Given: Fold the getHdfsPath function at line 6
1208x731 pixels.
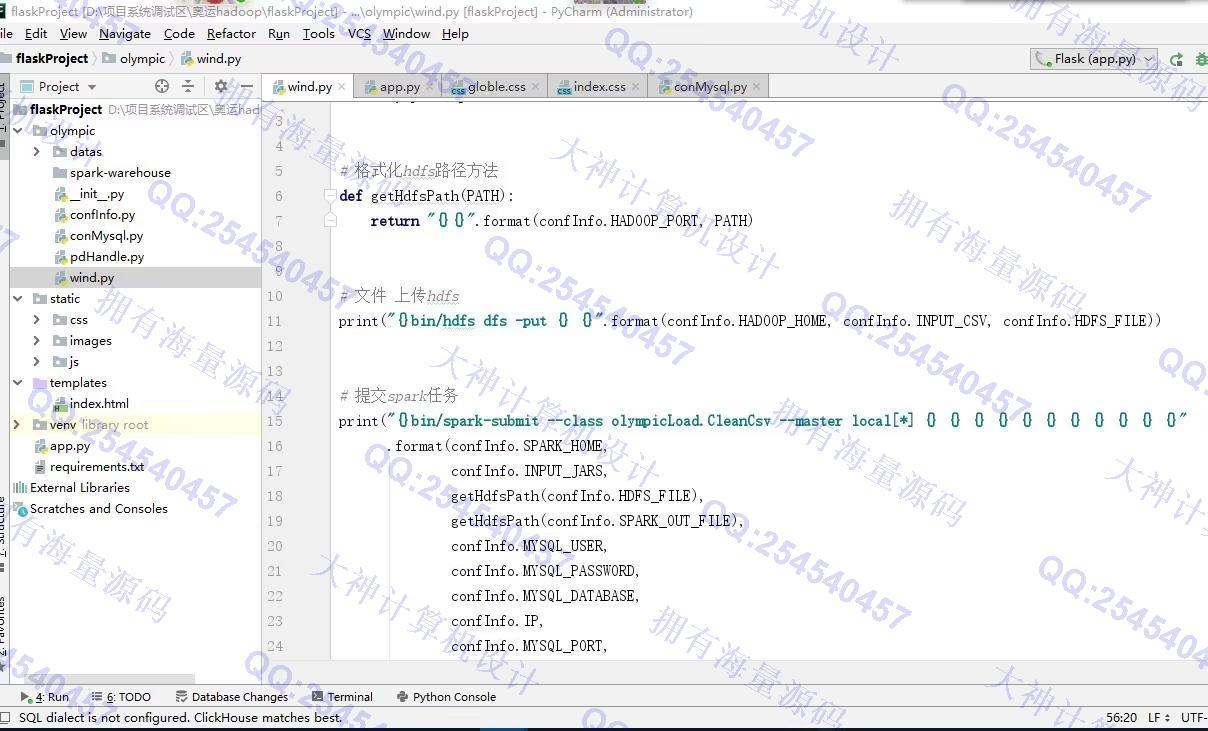Looking at the screenshot, I should (x=330, y=196).
